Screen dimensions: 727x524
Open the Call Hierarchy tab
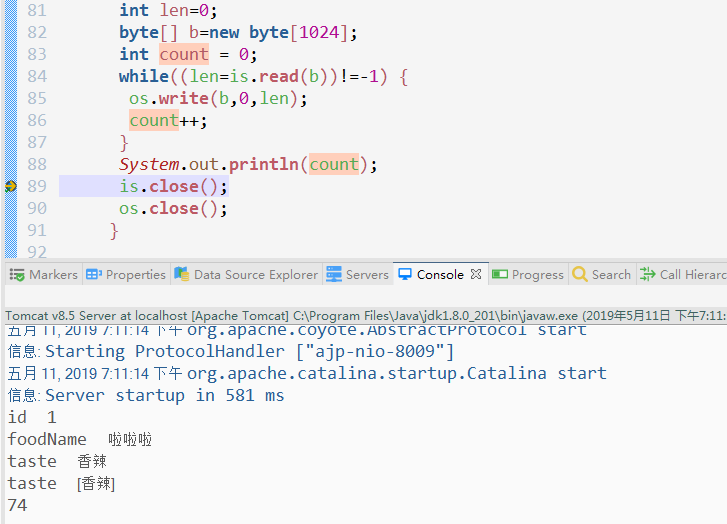(x=682, y=275)
